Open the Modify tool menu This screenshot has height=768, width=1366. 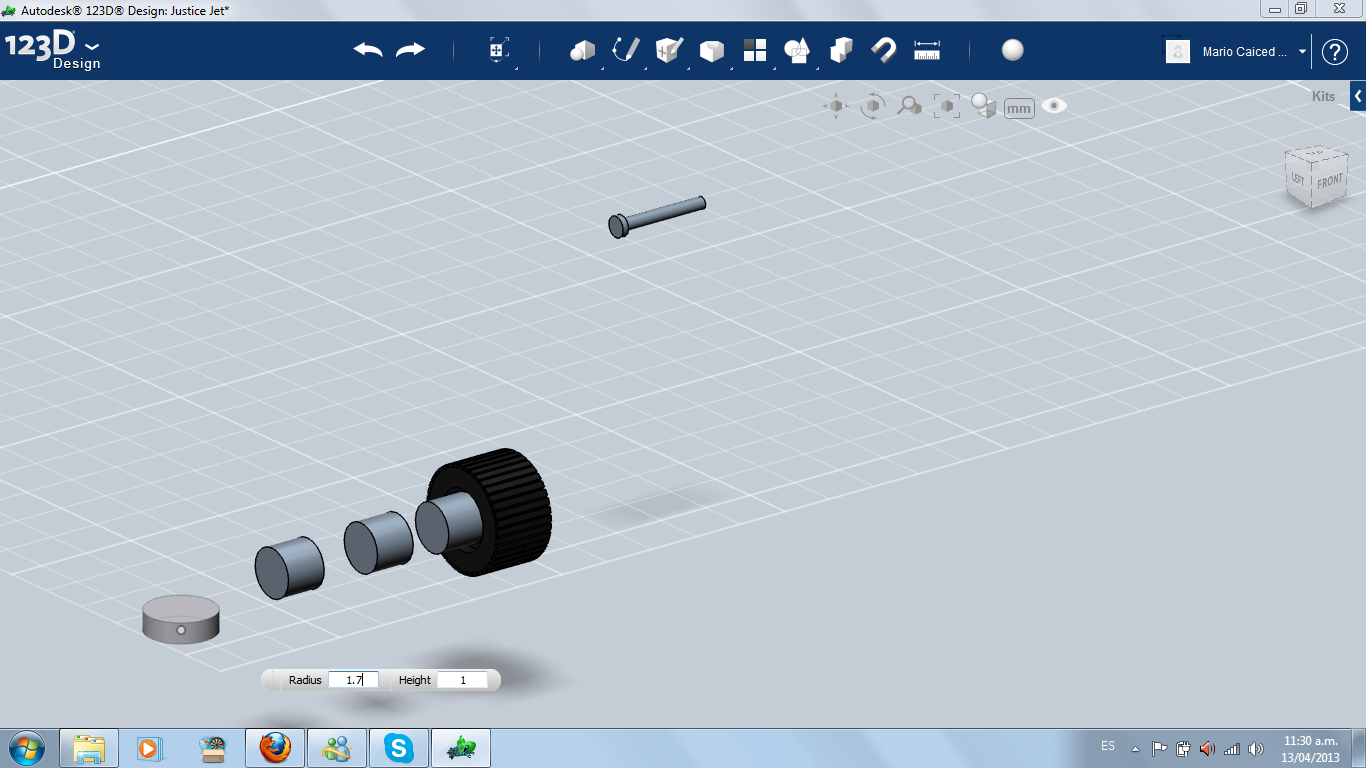(711, 50)
